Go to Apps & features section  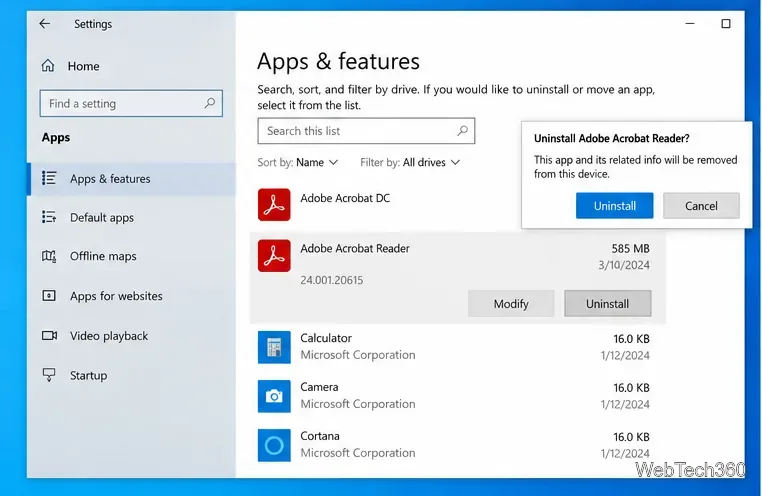click(132, 179)
